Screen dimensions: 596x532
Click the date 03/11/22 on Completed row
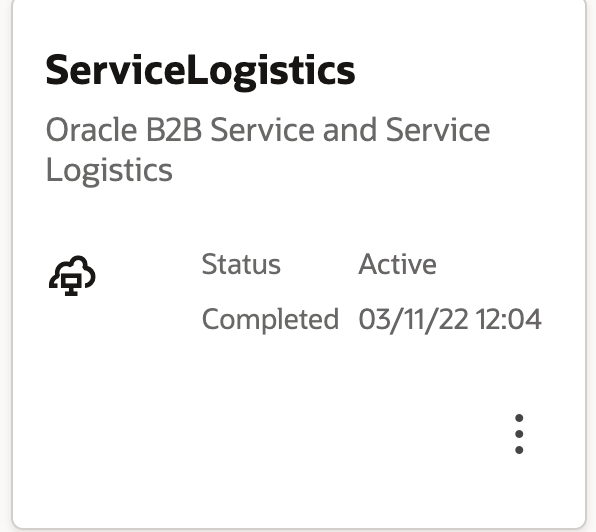413,320
